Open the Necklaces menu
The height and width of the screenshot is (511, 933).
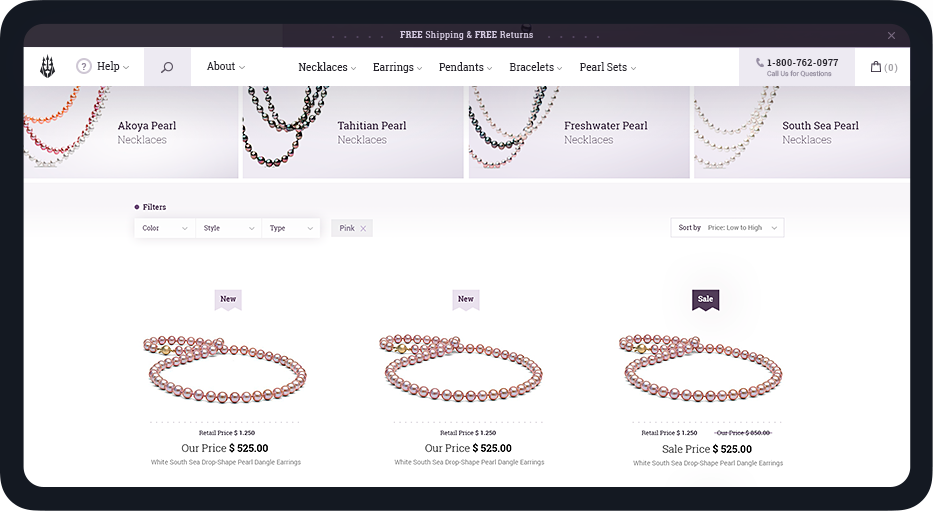click(x=327, y=67)
